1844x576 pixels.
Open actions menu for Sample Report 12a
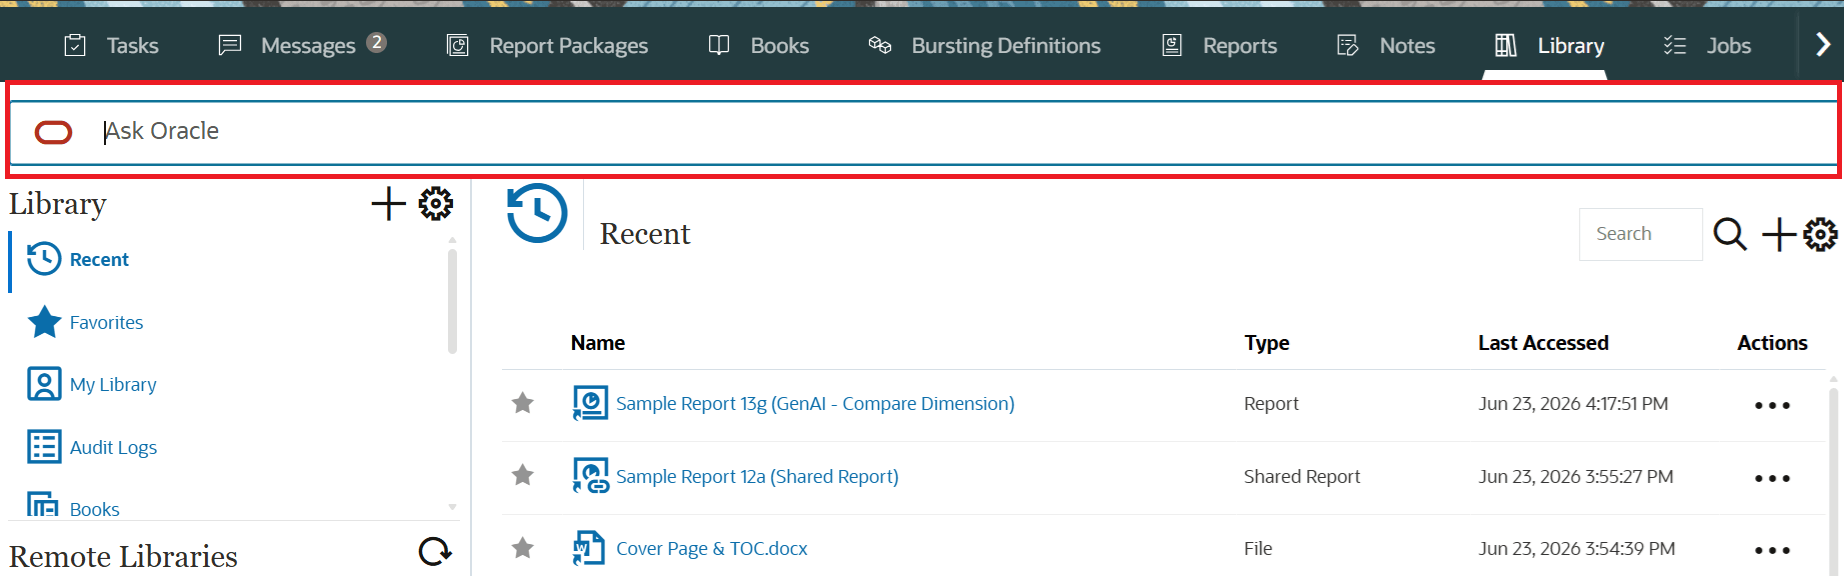pos(1772,478)
